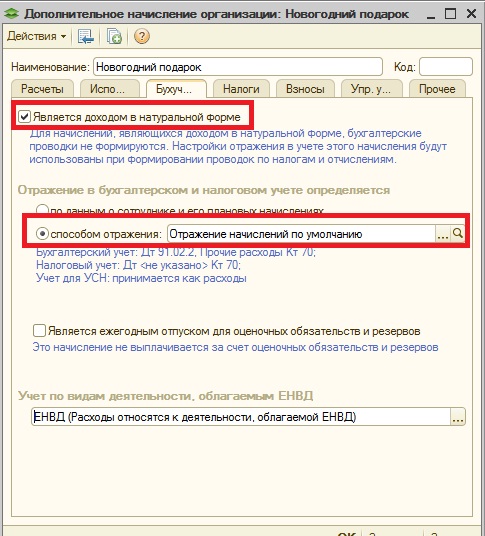Screen dimensions: 485x536
Task: Click the magnifier icon beside the reflection method field
Action: pos(457,234)
